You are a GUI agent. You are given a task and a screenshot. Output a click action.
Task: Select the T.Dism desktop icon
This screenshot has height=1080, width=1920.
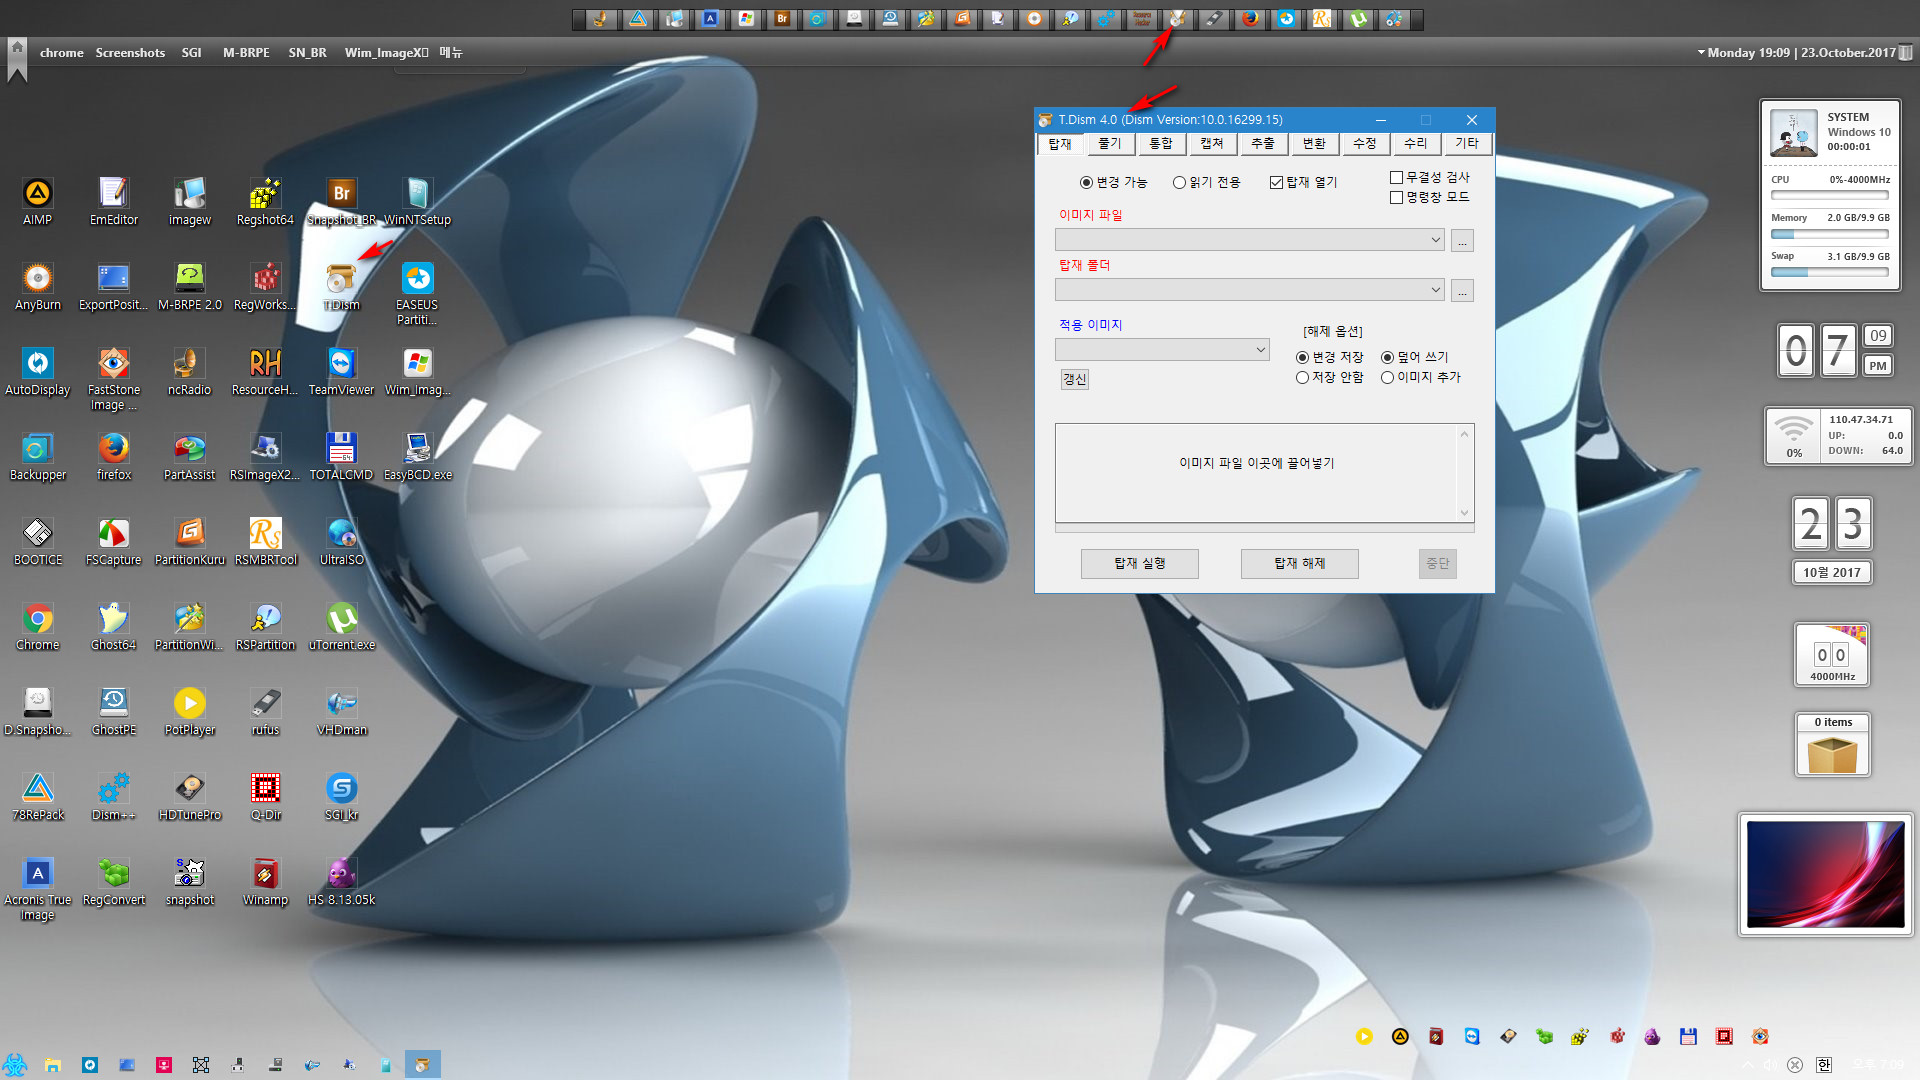pos(341,286)
